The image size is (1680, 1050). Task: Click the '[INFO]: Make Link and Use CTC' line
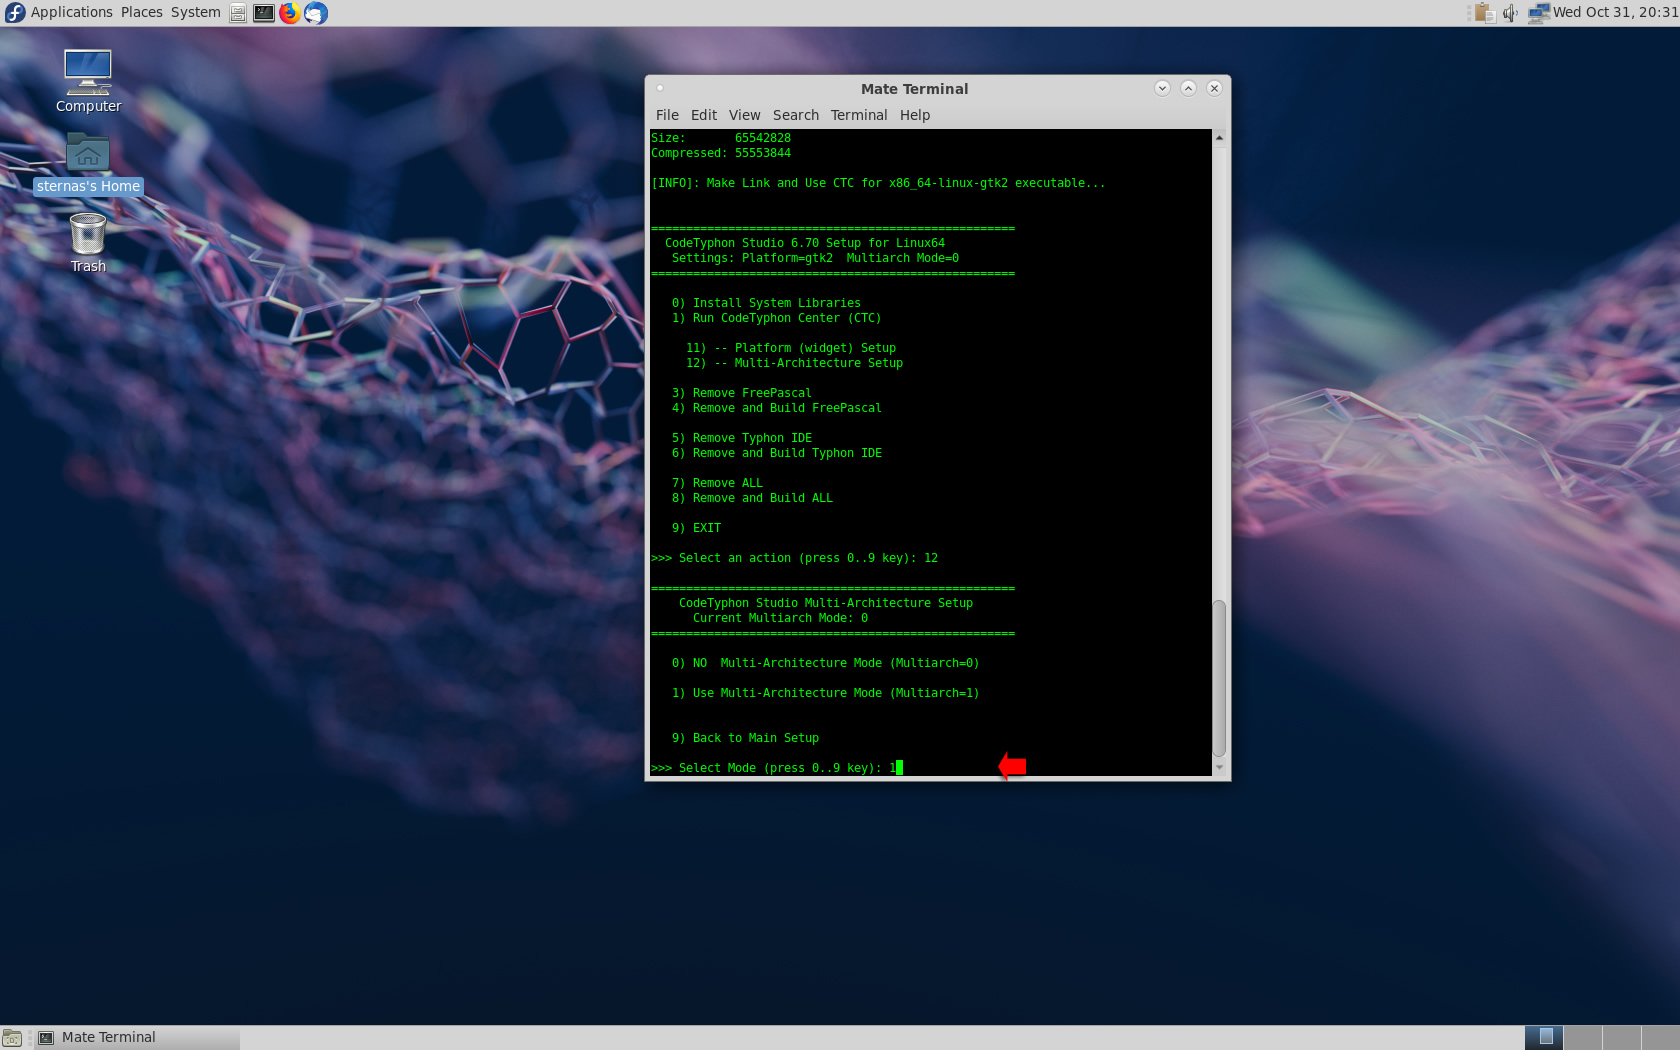[x=878, y=183]
